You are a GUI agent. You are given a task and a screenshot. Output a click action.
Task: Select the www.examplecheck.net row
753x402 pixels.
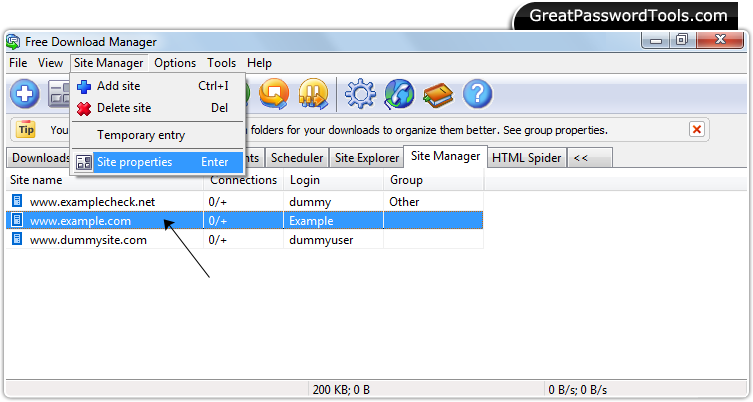244,201
